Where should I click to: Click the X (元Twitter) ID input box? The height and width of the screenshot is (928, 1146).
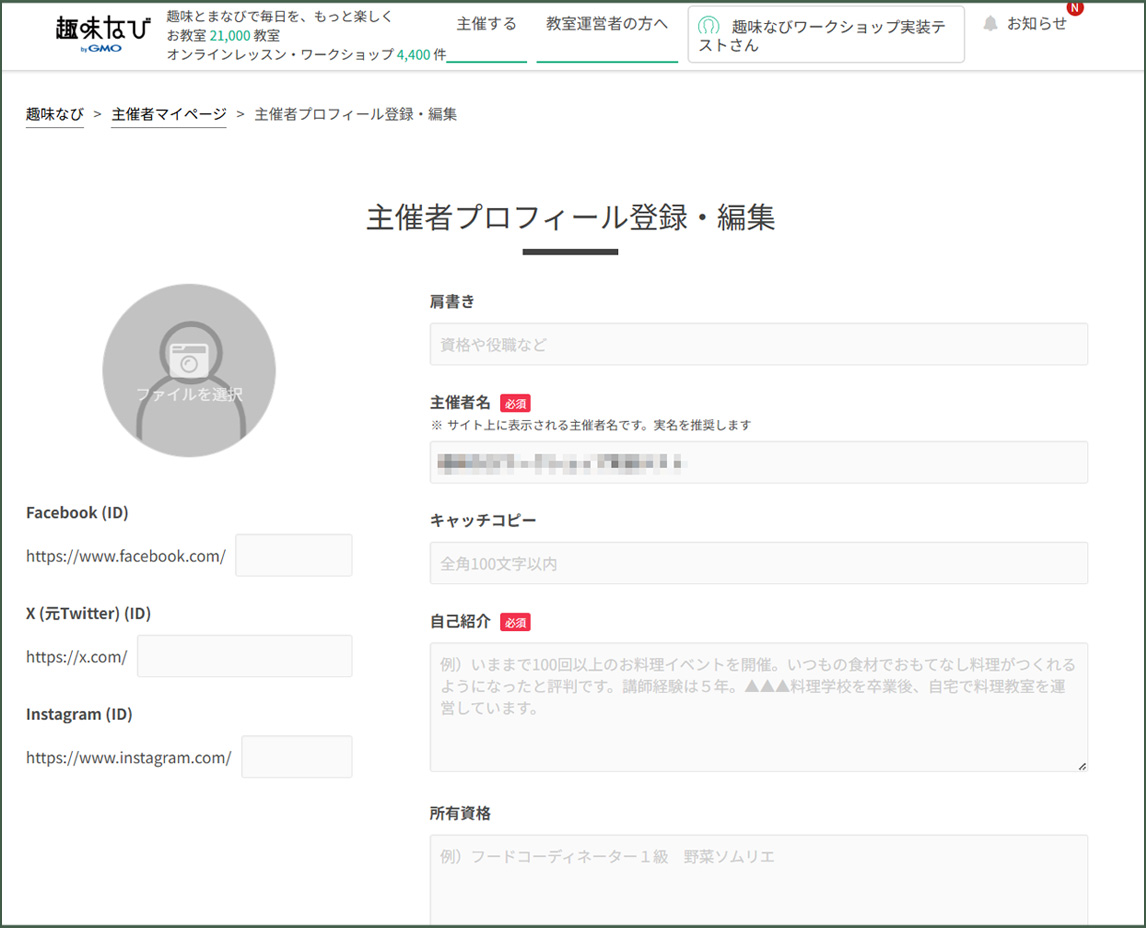(x=245, y=656)
